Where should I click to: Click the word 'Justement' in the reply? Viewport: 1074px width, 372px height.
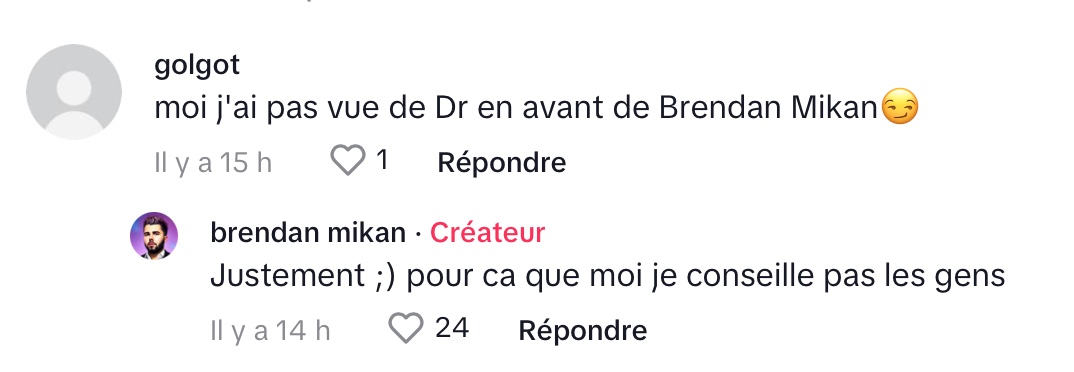pos(287,276)
